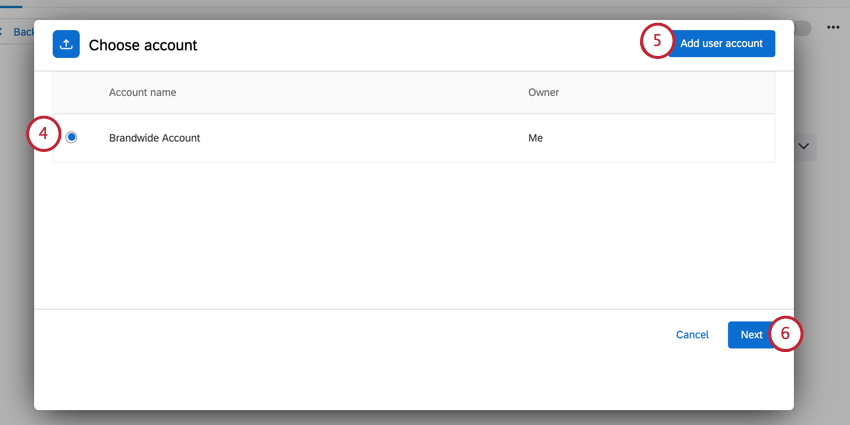The height and width of the screenshot is (425, 850).
Task: Click the Choose account dialog title
Action: 143,45
